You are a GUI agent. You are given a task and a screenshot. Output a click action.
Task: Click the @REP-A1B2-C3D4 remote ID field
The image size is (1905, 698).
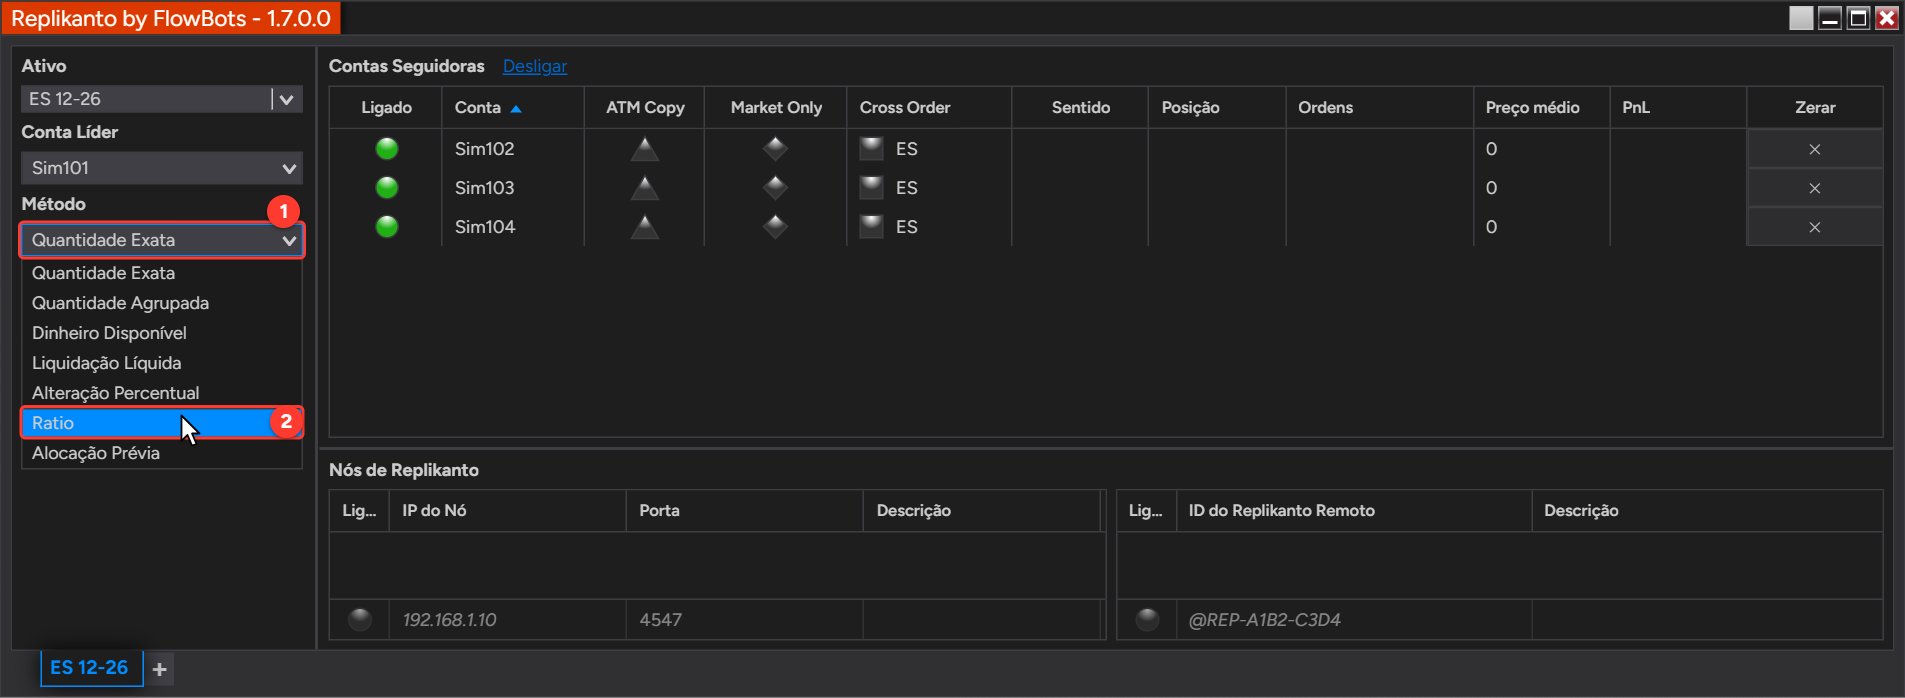(1354, 620)
